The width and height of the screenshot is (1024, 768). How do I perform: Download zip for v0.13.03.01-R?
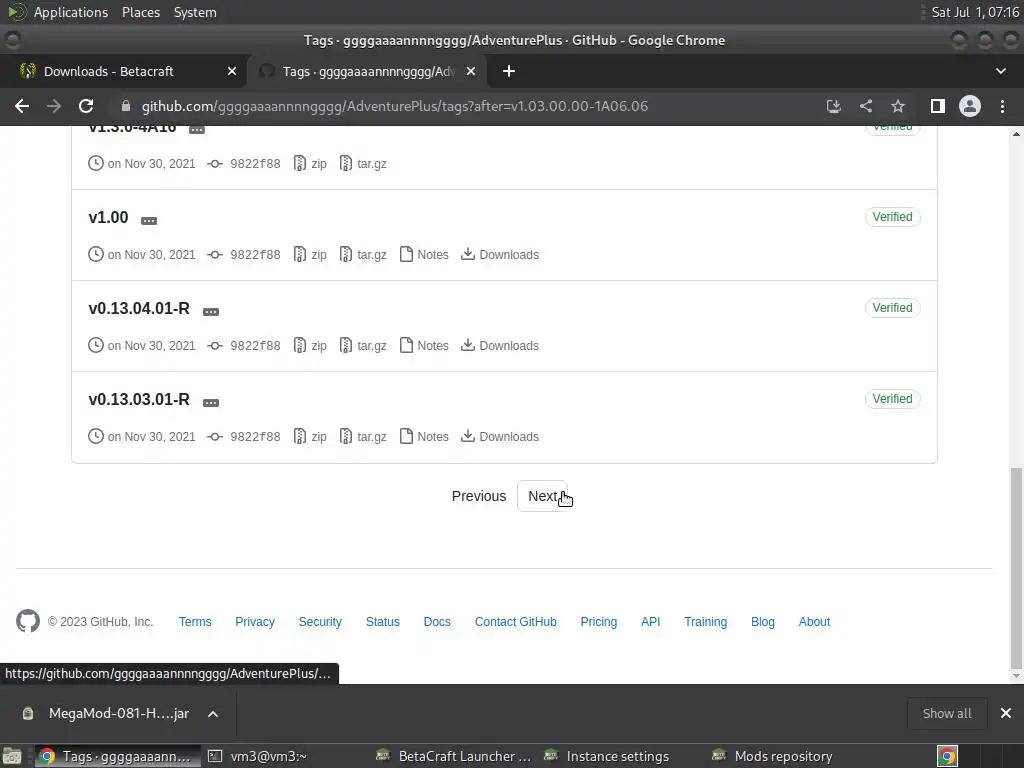point(310,436)
